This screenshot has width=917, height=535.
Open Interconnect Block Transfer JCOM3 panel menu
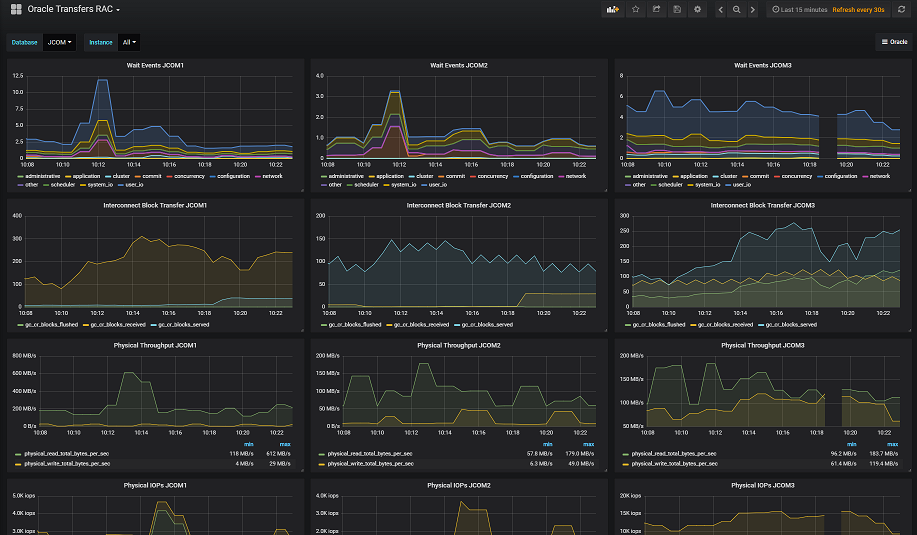click(x=763, y=205)
